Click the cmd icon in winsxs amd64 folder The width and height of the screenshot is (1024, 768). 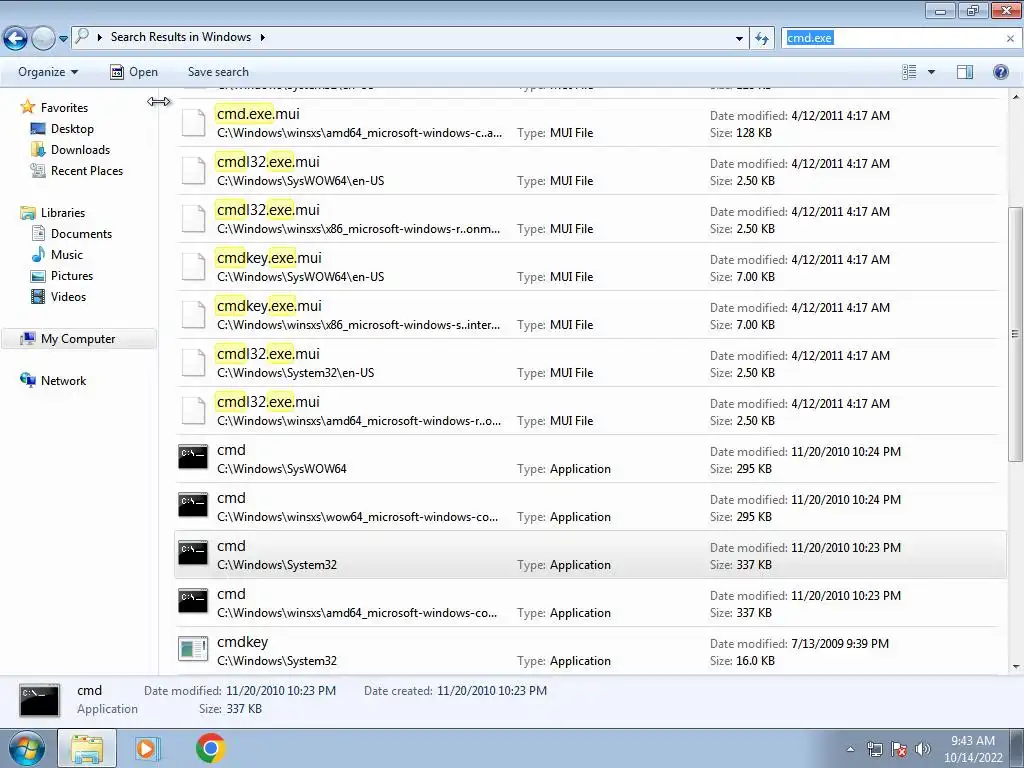193,601
